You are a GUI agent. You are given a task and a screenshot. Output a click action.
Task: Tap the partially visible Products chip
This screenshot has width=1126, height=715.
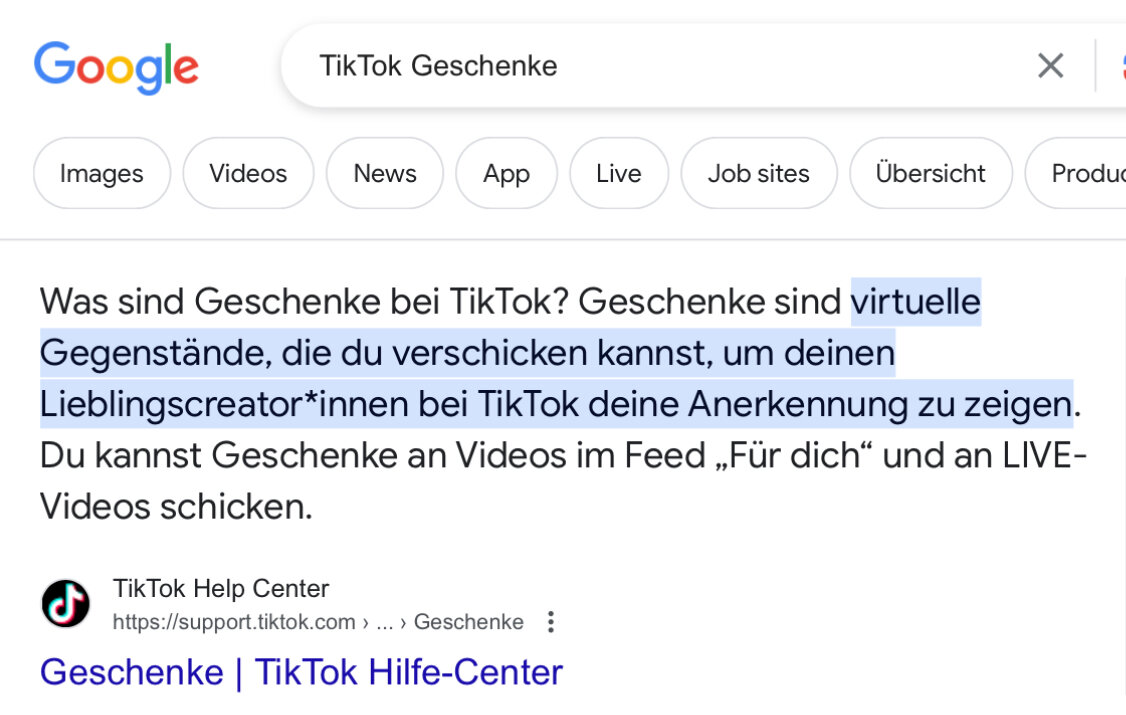coord(1085,173)
